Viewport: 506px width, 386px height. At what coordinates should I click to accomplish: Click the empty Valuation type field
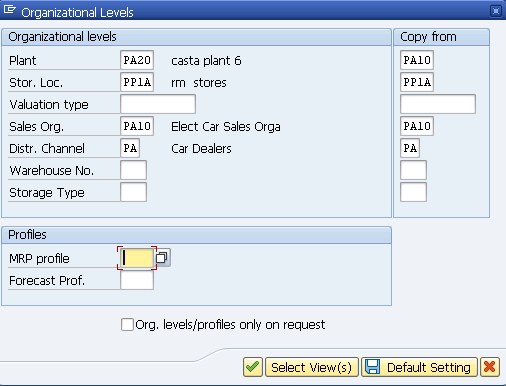click(x=158, y=104)
